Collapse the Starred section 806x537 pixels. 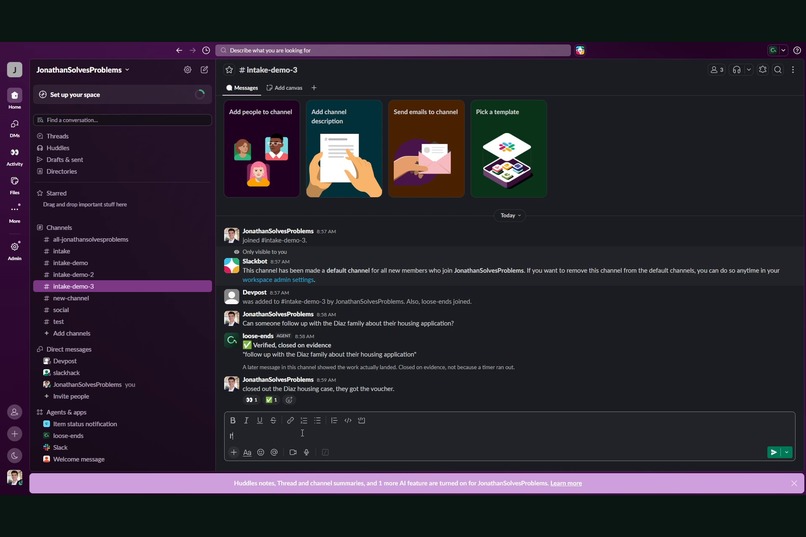click(52, 193)
